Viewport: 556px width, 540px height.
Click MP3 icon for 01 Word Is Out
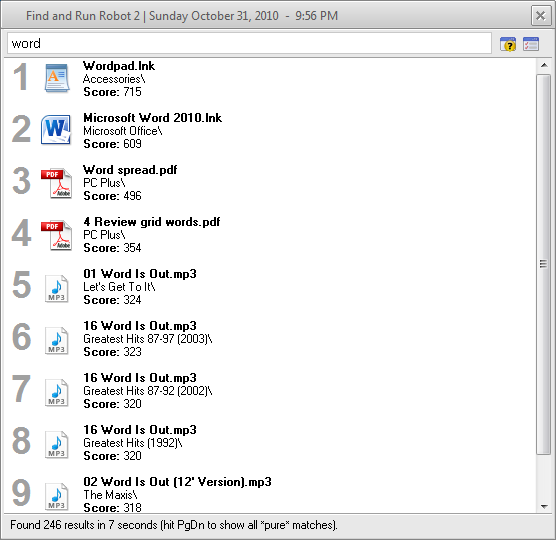pyautogui.click(x=56, y=288)
